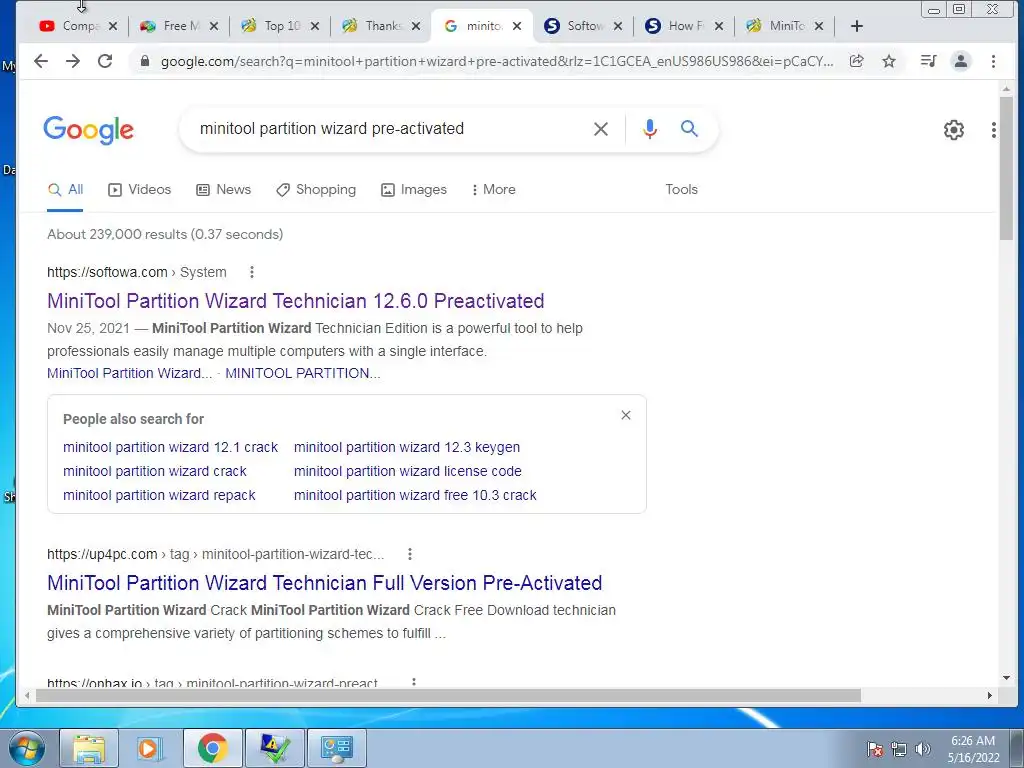Bookmark this page with the star icon

889,61
